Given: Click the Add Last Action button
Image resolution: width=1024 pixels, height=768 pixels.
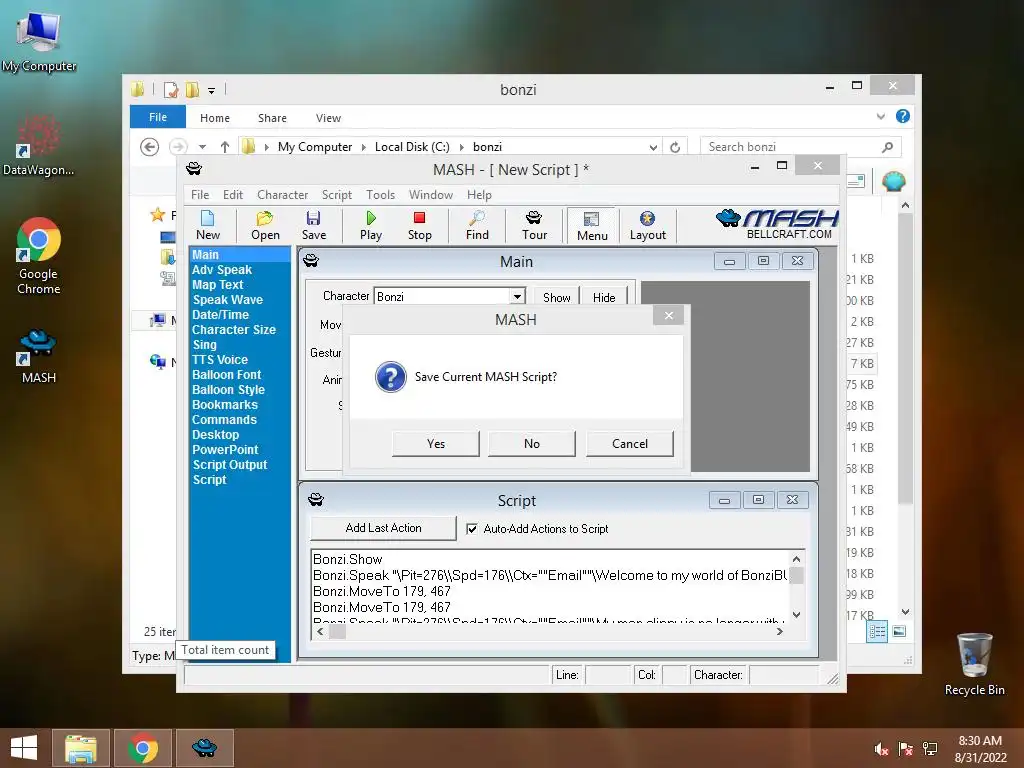Looking at the screenshot, I should [x=383, y=528].
